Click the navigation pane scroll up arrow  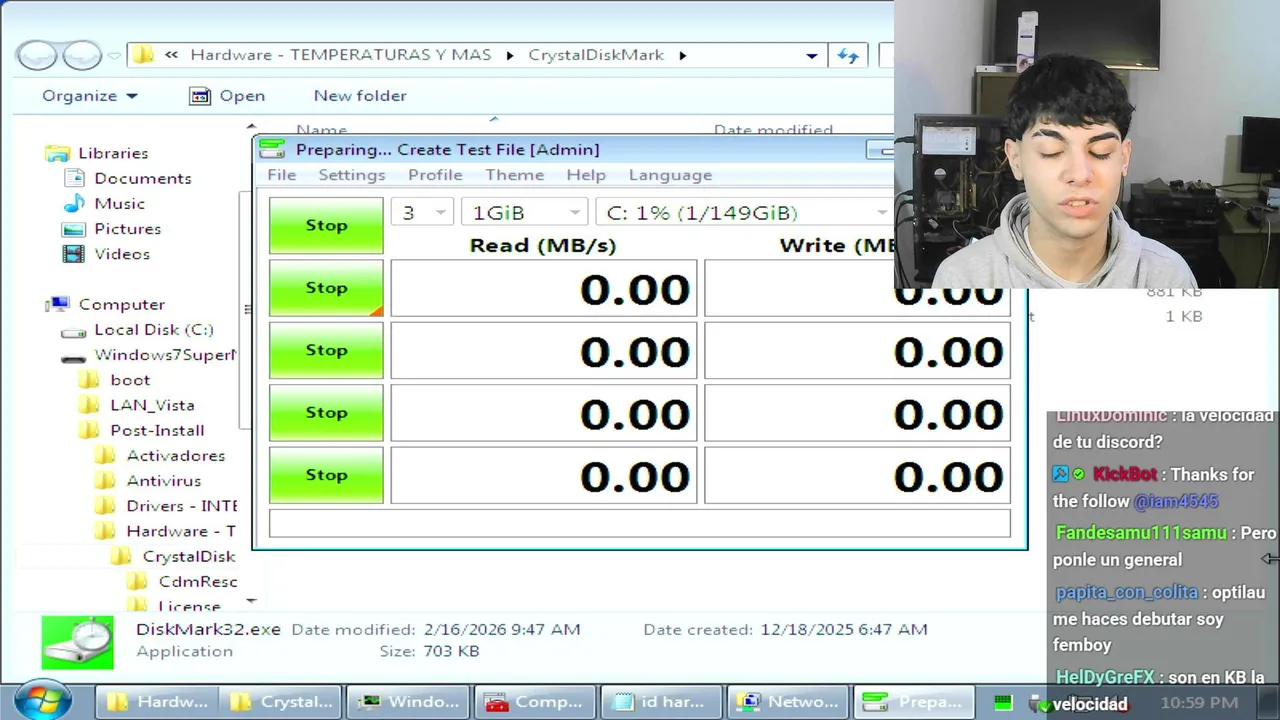point(251,127)
